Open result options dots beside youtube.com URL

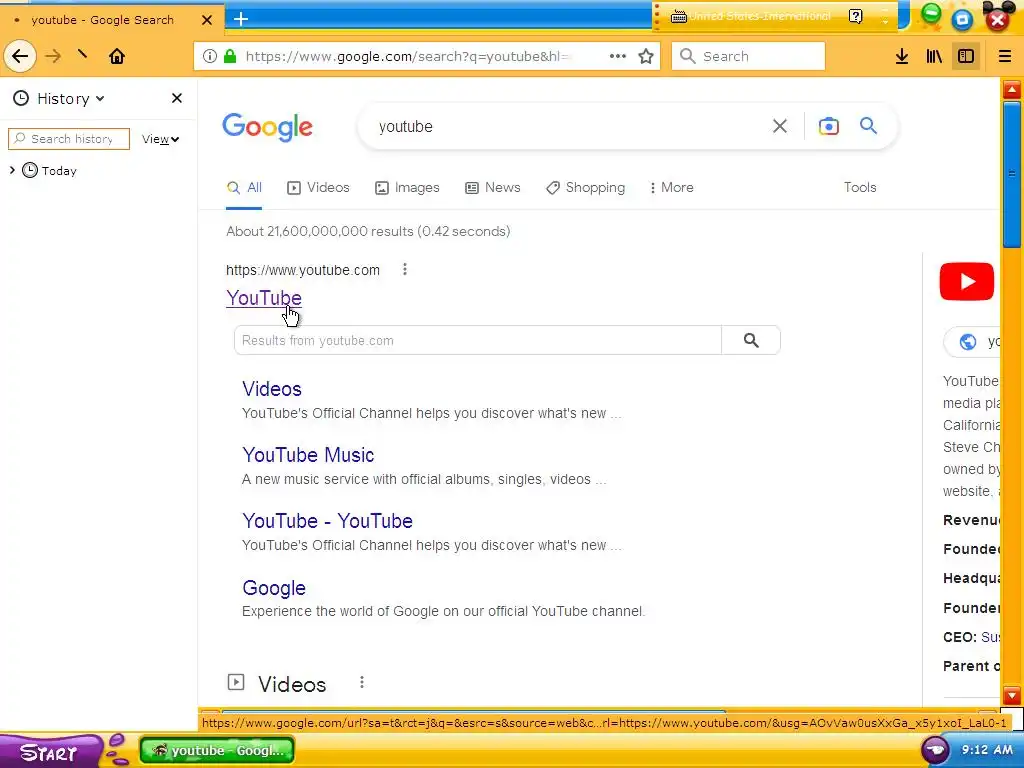tap(405, 269)
